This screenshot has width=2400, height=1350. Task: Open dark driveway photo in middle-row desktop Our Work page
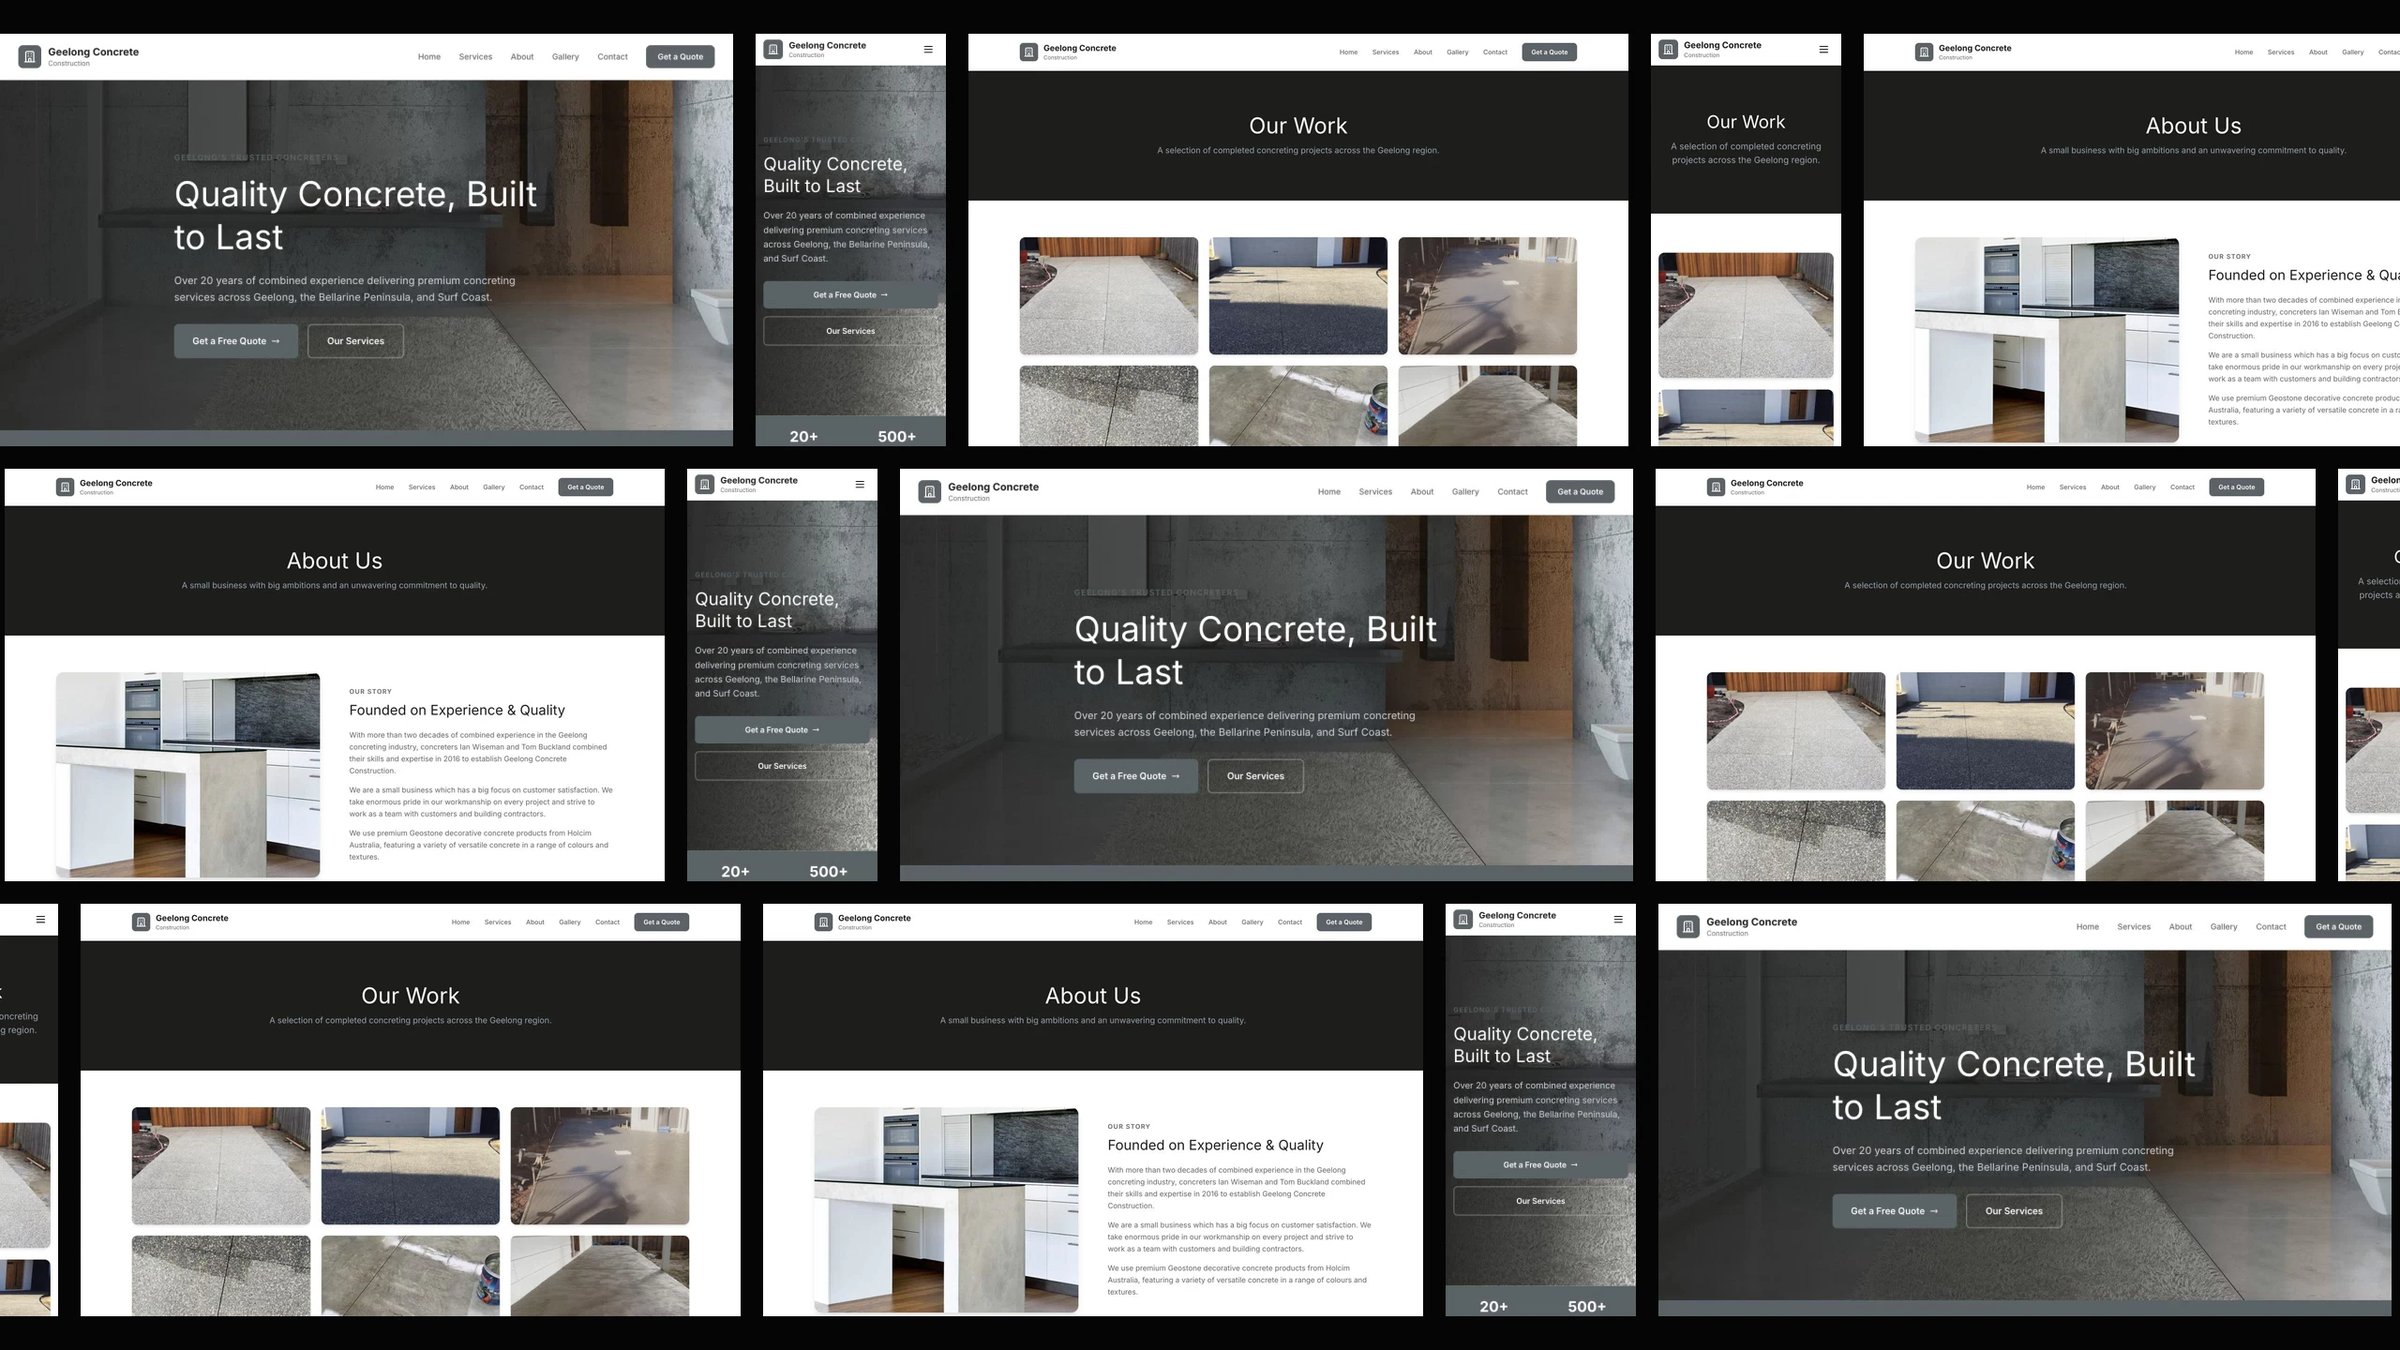[1985, 731]
